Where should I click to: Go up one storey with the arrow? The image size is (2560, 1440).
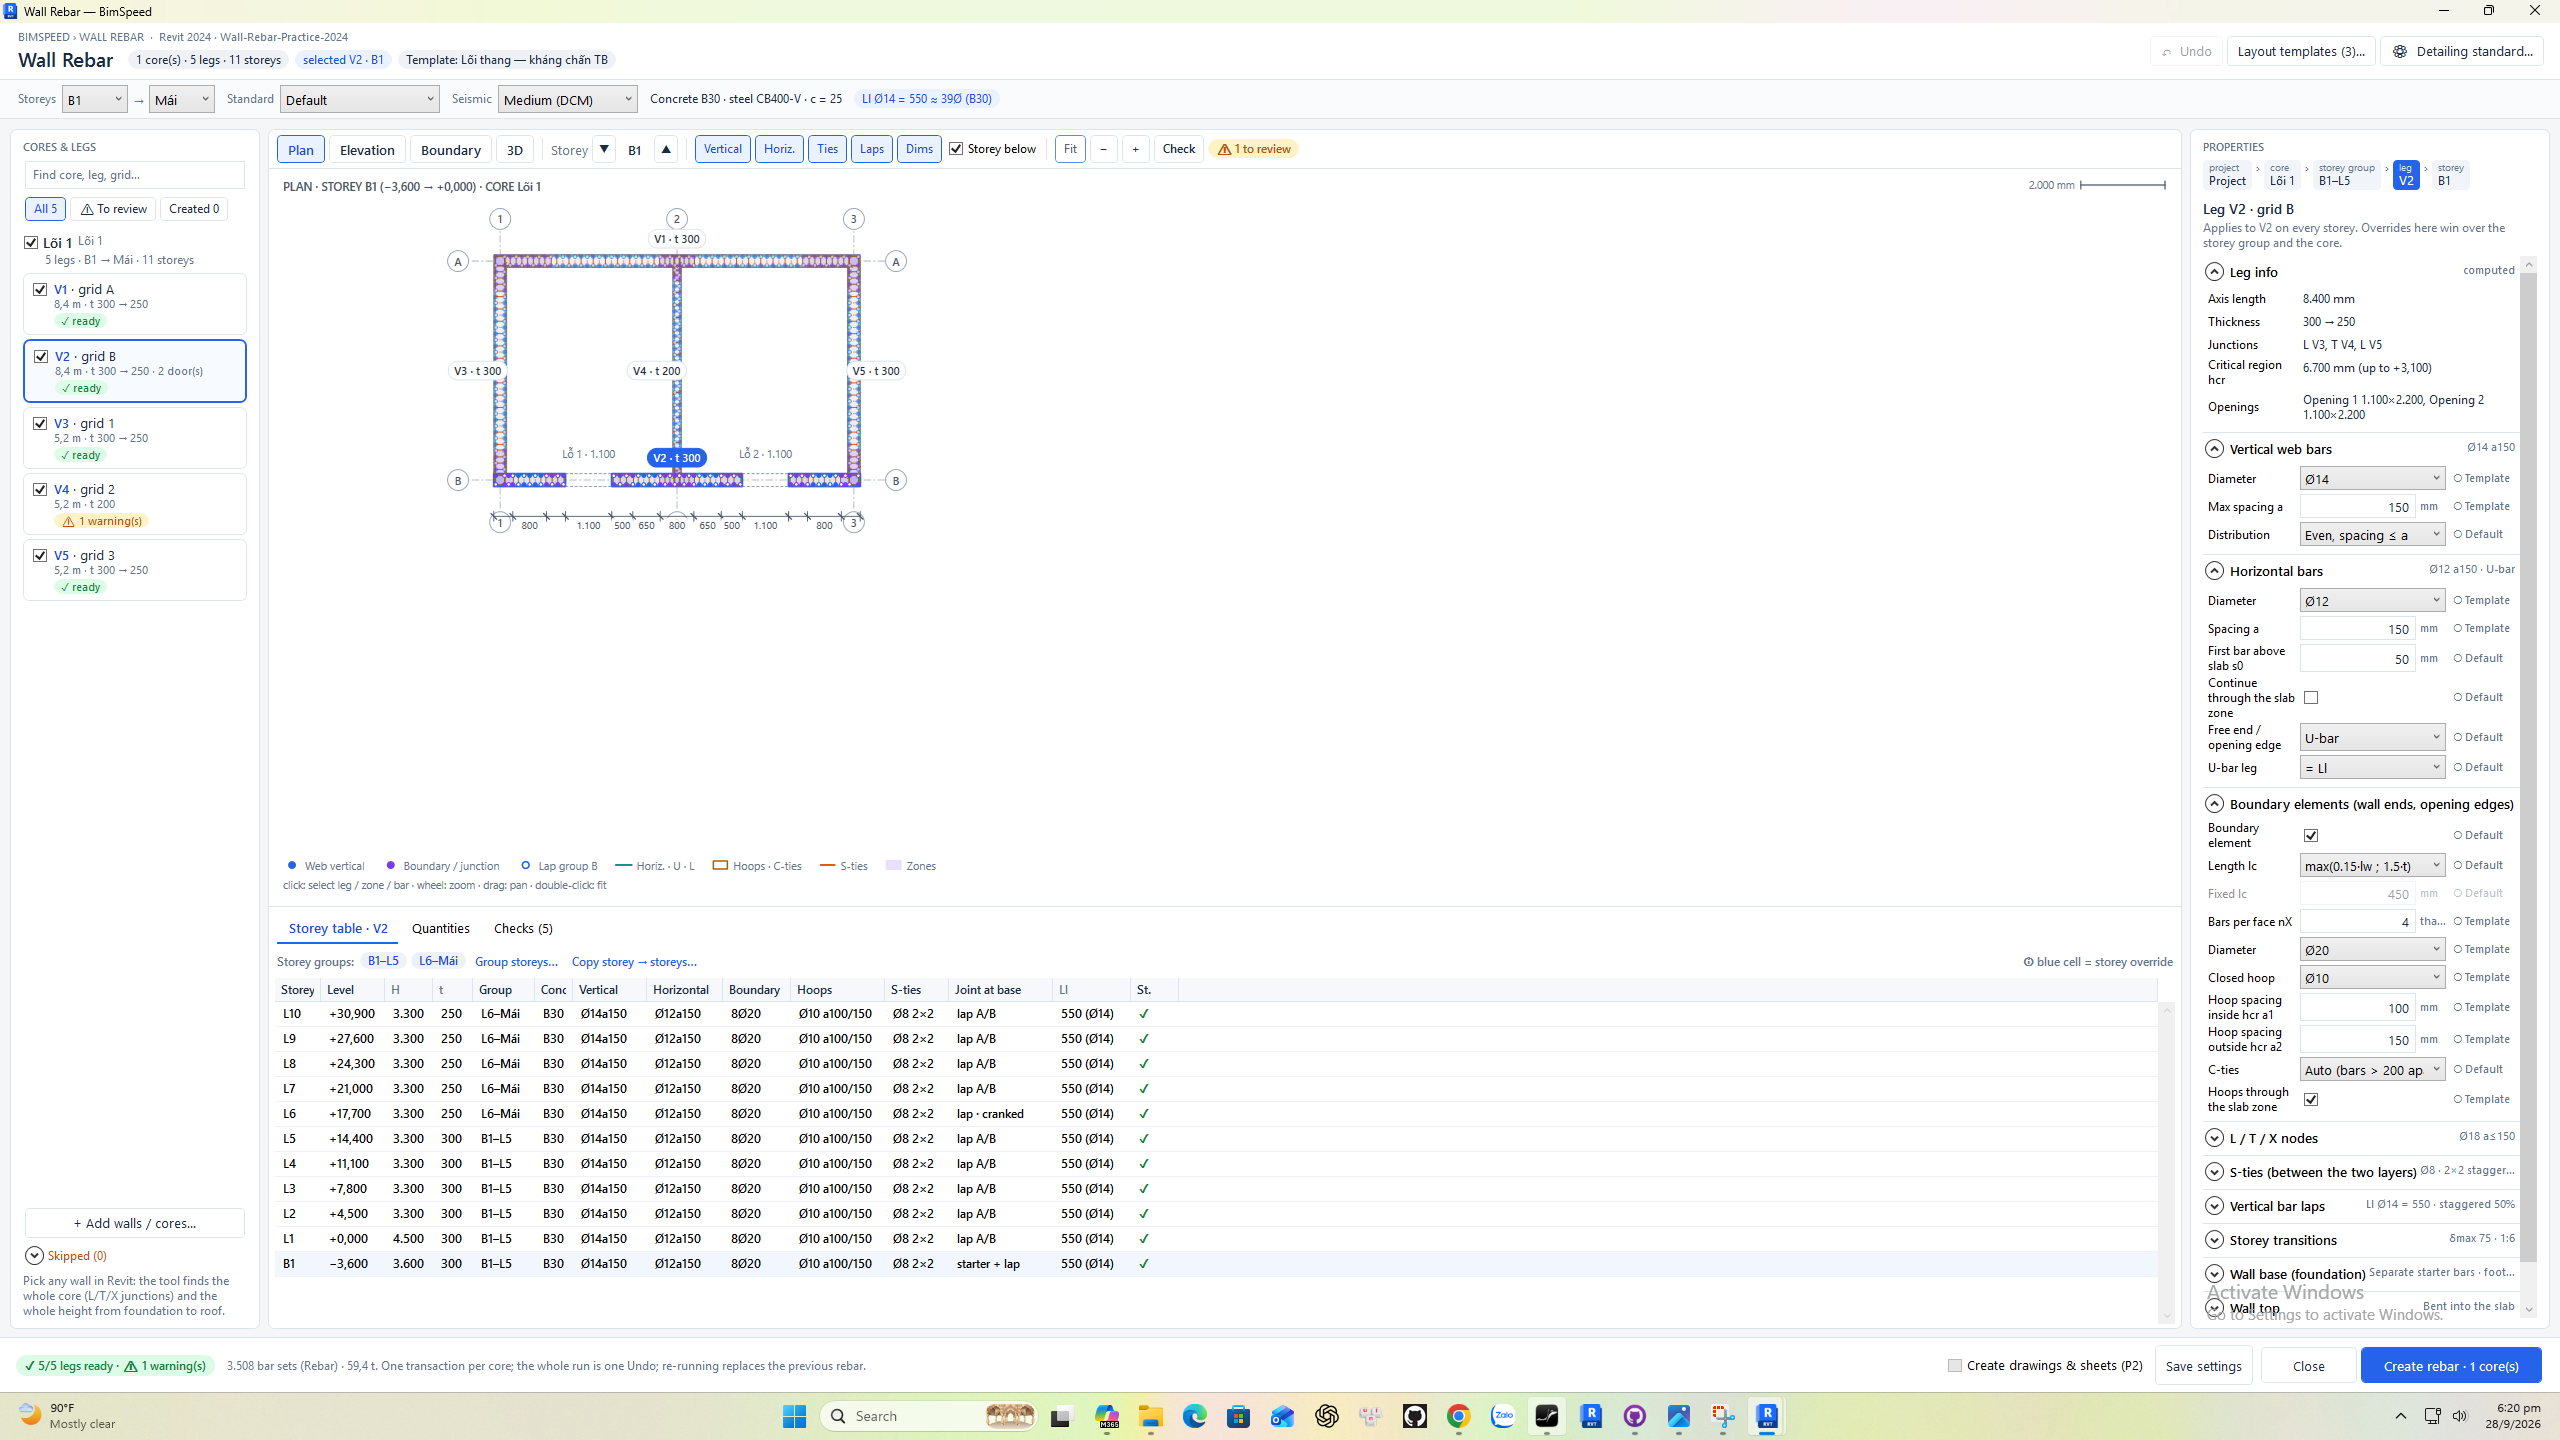coord(666,149)
